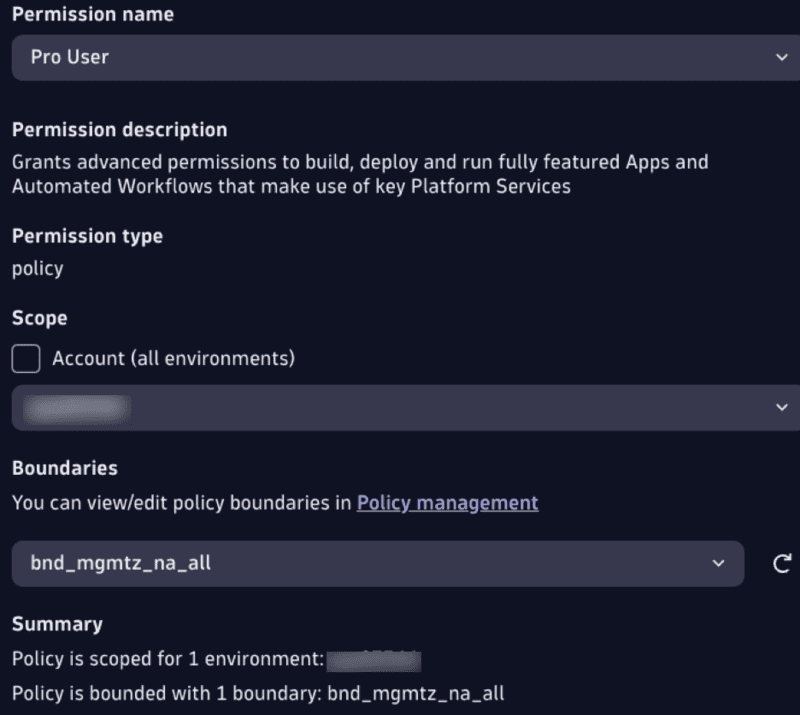
Task: Open the Permission name dropdown showing Pro User
Action: pos(400,58)
